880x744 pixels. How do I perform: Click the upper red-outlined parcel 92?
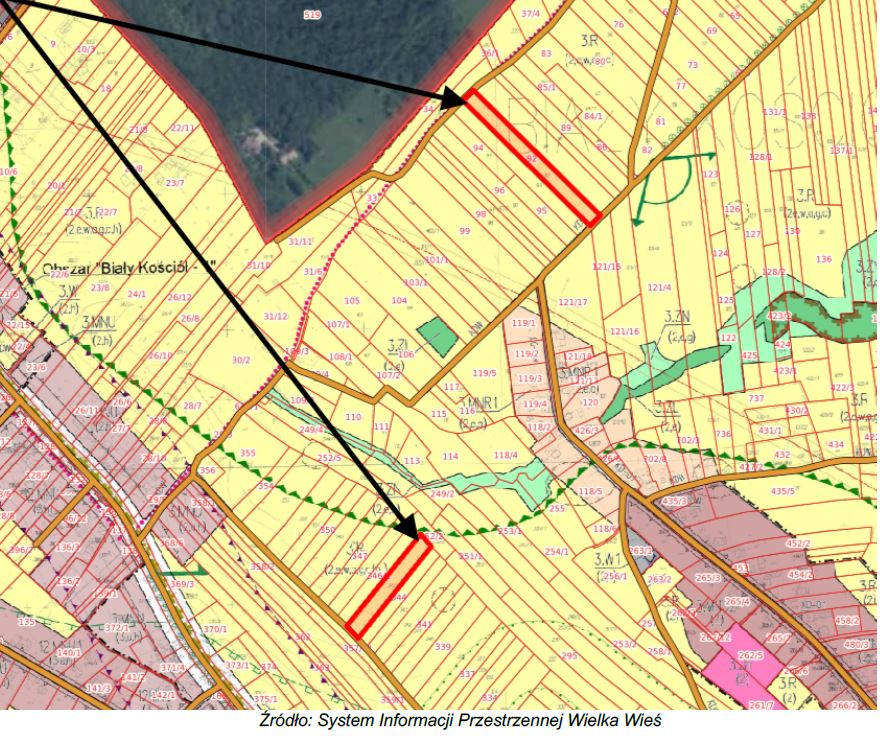click(532, 158)
